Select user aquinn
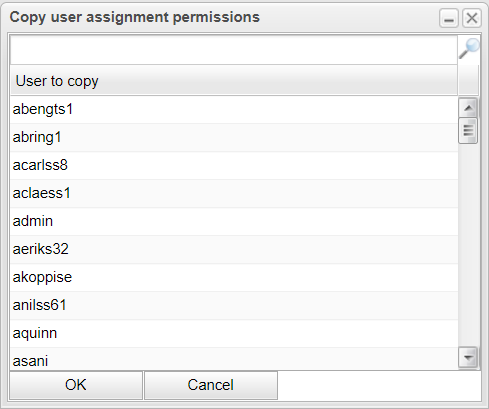Viewport: 489px width, 409px height. tap(234, 333)
